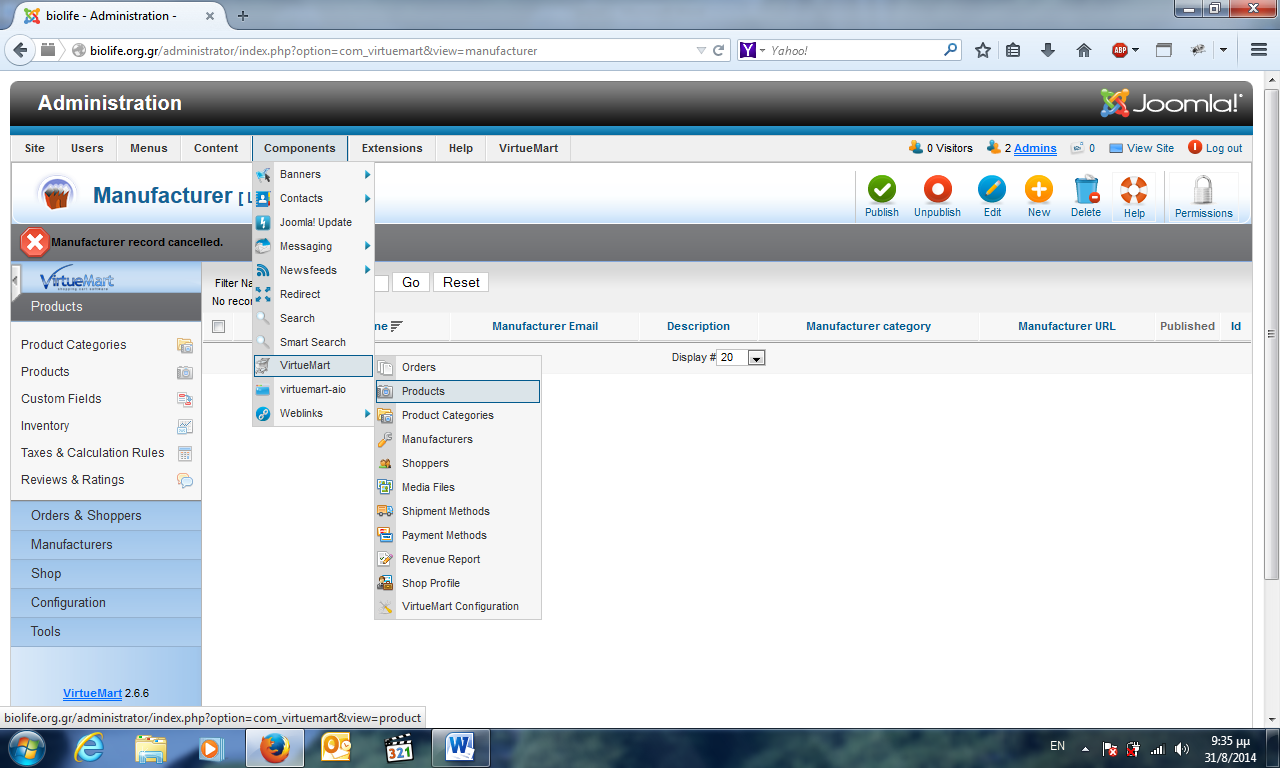Click Taxes & Calculation Rules calculator icon
The image size is (1280, 768).
[x=185, y=453]
